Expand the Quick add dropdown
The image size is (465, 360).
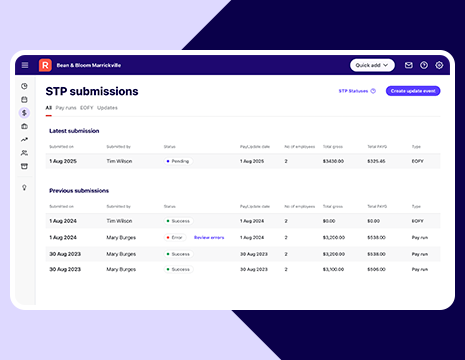tap(372, 65)
